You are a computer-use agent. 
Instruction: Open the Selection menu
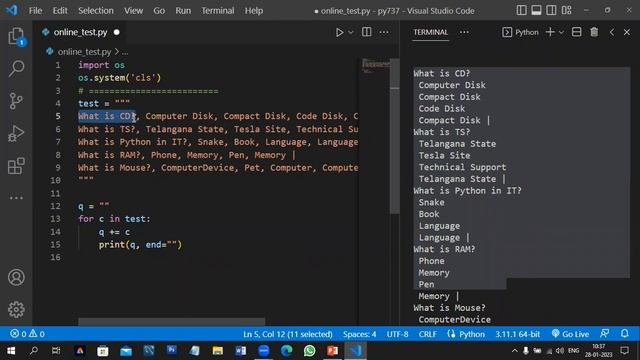(x=96, y=11)
